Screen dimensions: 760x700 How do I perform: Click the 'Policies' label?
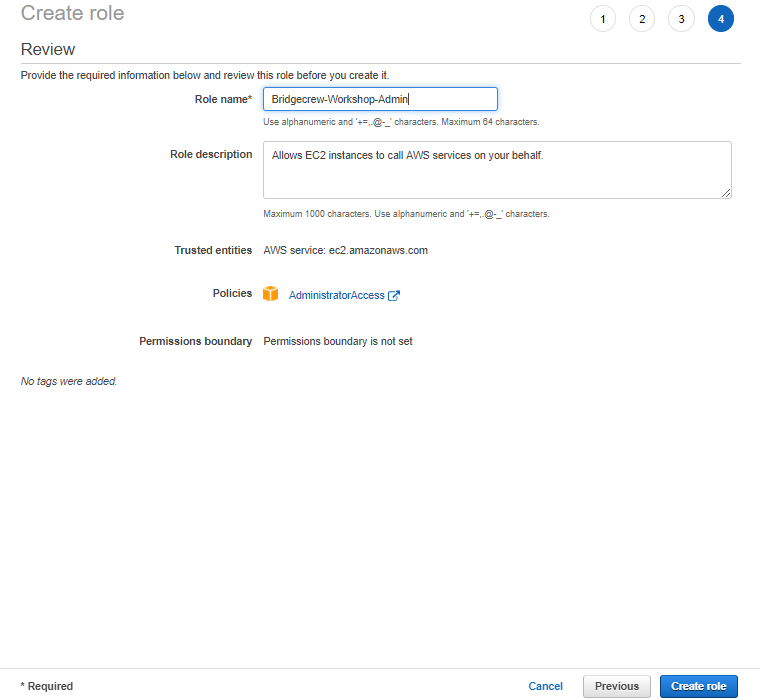tap(232, 293)
